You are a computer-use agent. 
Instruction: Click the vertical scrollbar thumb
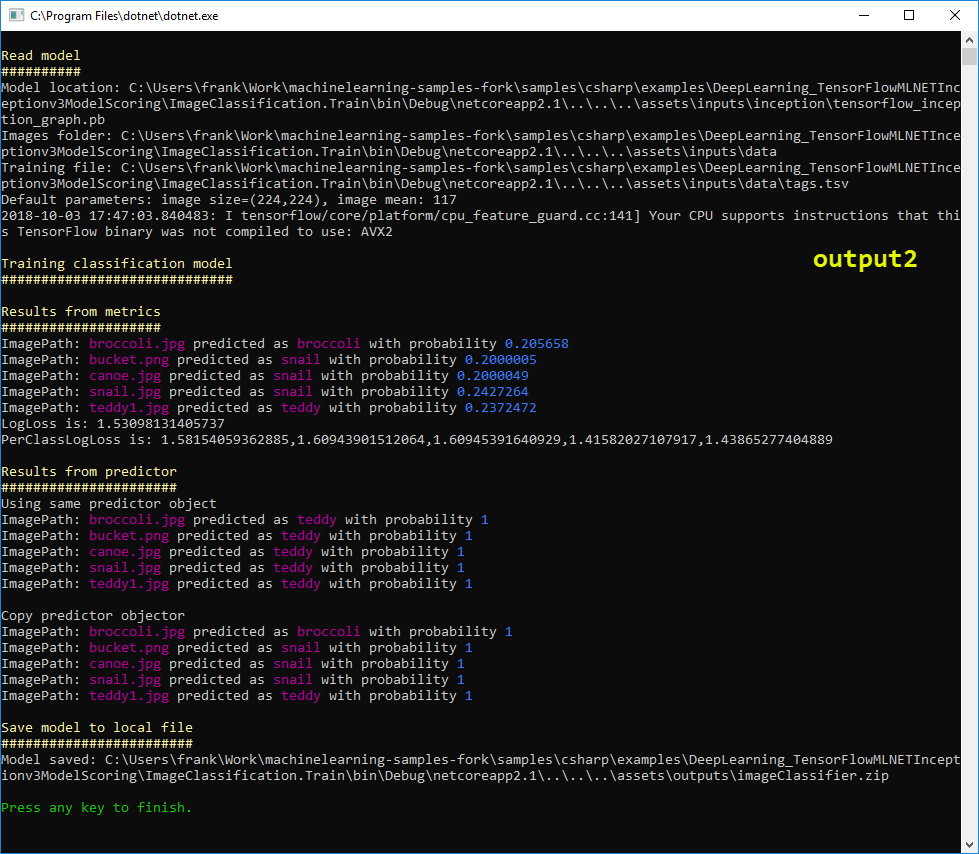coord(969,57)
